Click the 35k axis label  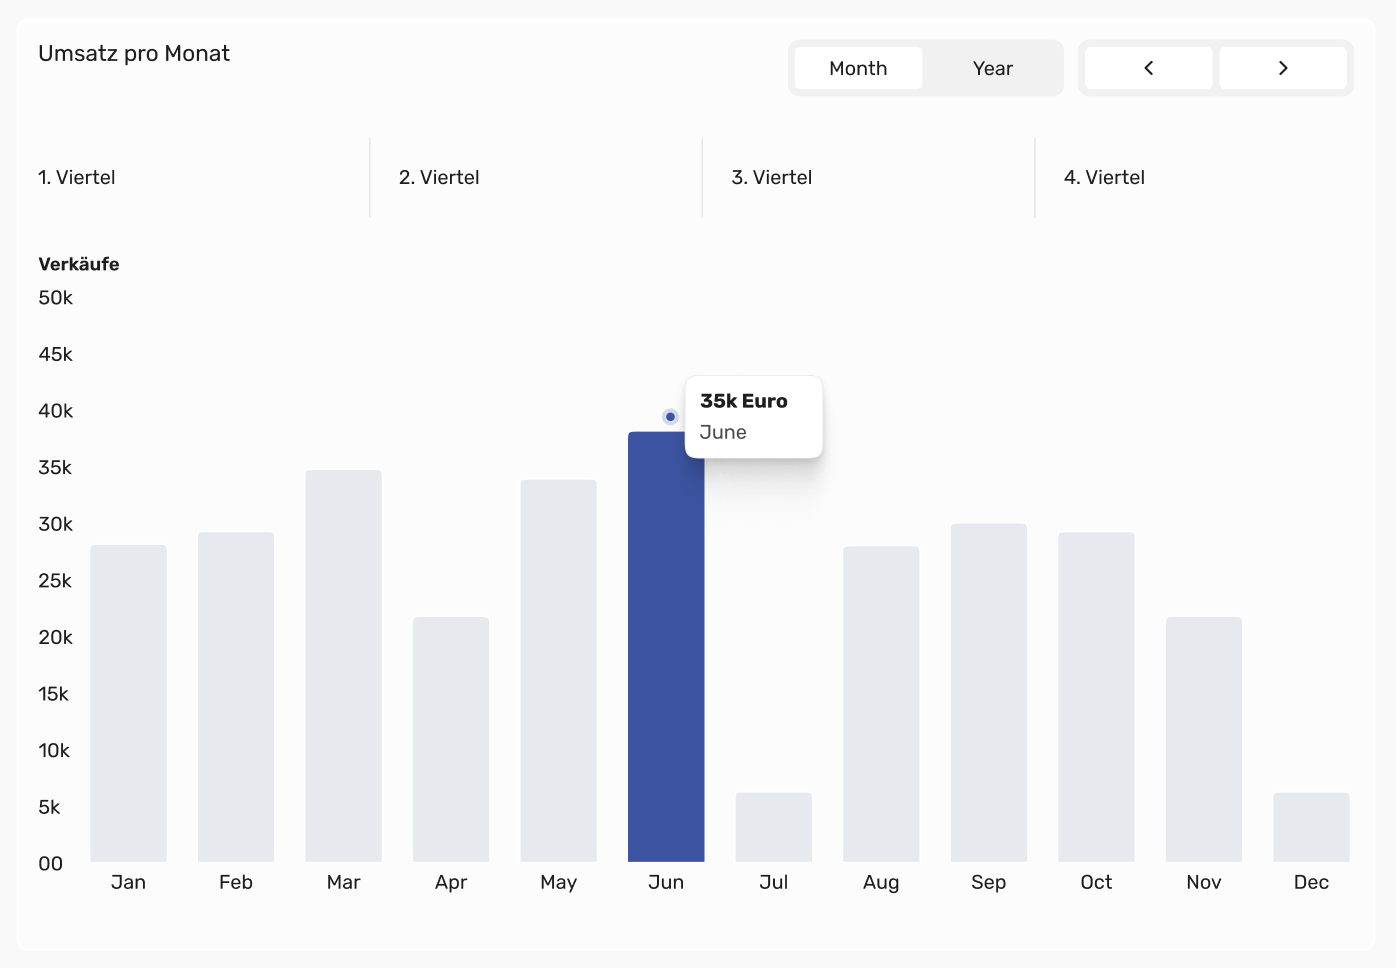[x=55, y=467]
